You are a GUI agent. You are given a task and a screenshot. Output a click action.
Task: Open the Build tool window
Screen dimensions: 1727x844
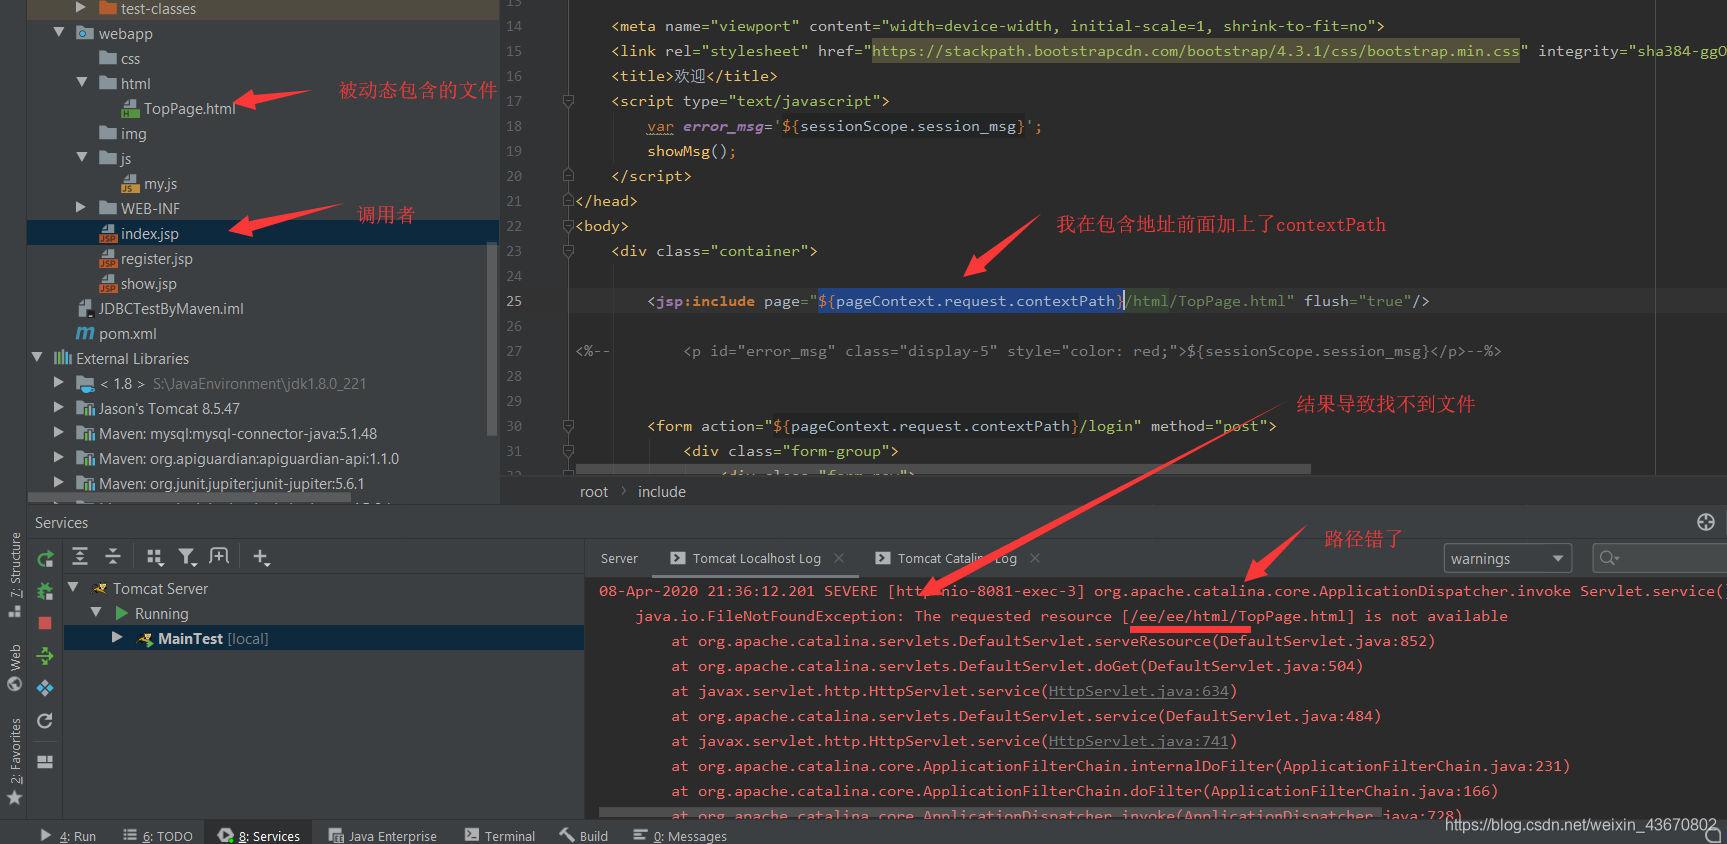(584, 836)
